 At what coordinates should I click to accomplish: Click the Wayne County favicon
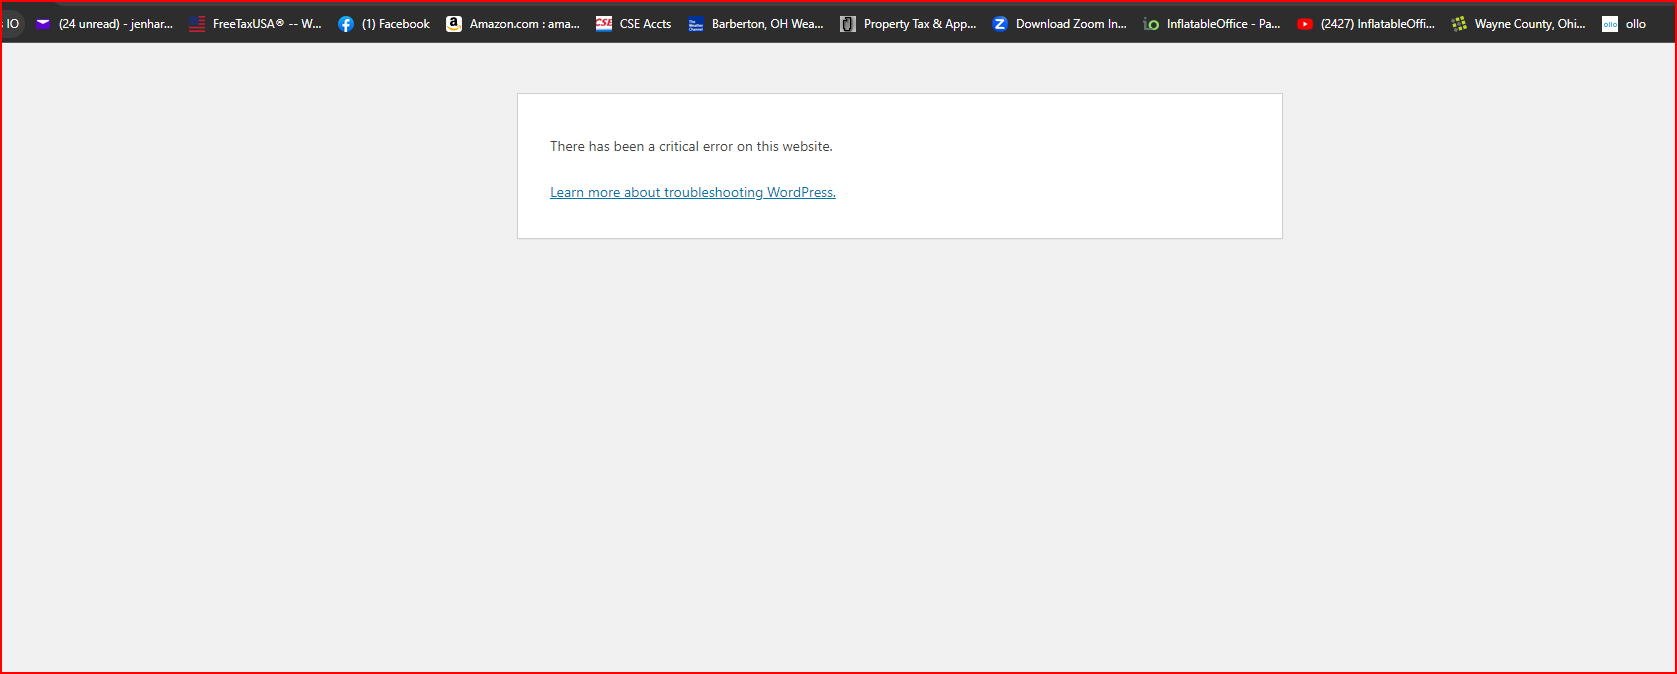tap(1459, 24)
